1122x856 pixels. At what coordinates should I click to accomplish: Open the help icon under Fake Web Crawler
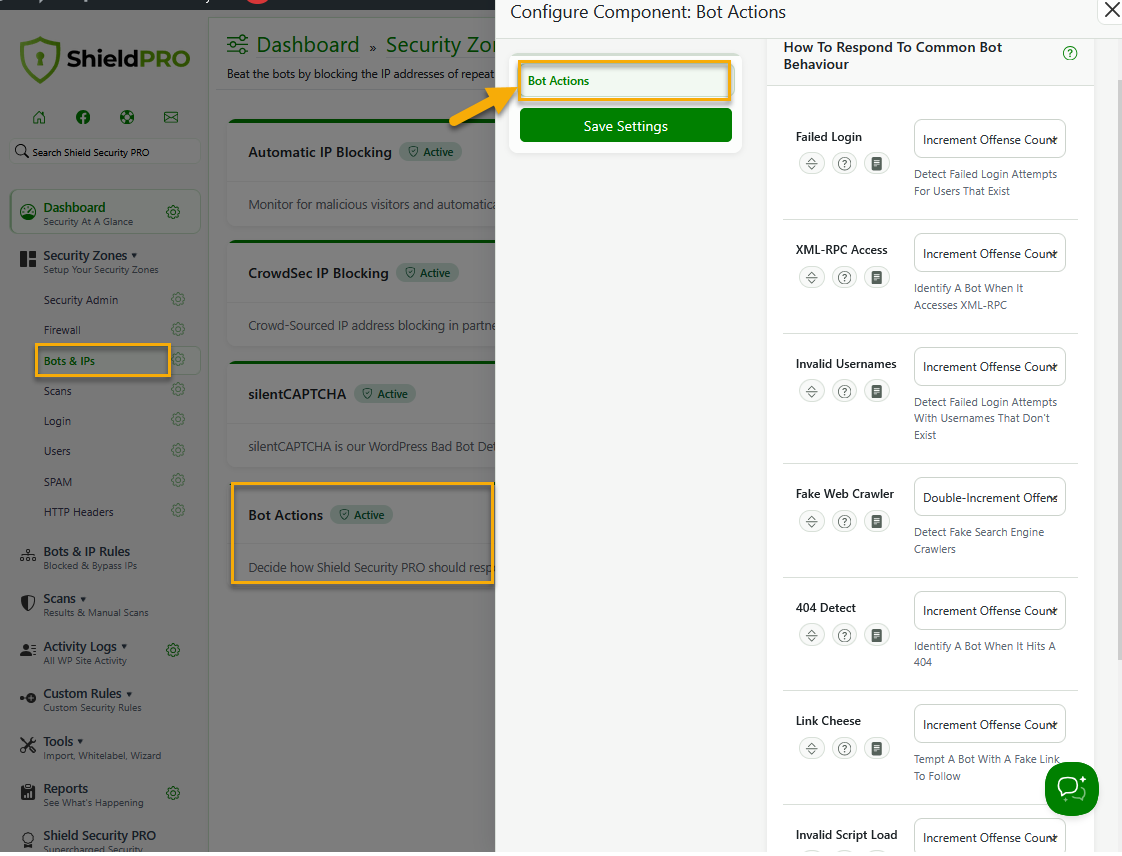click(x=844, y=522)
